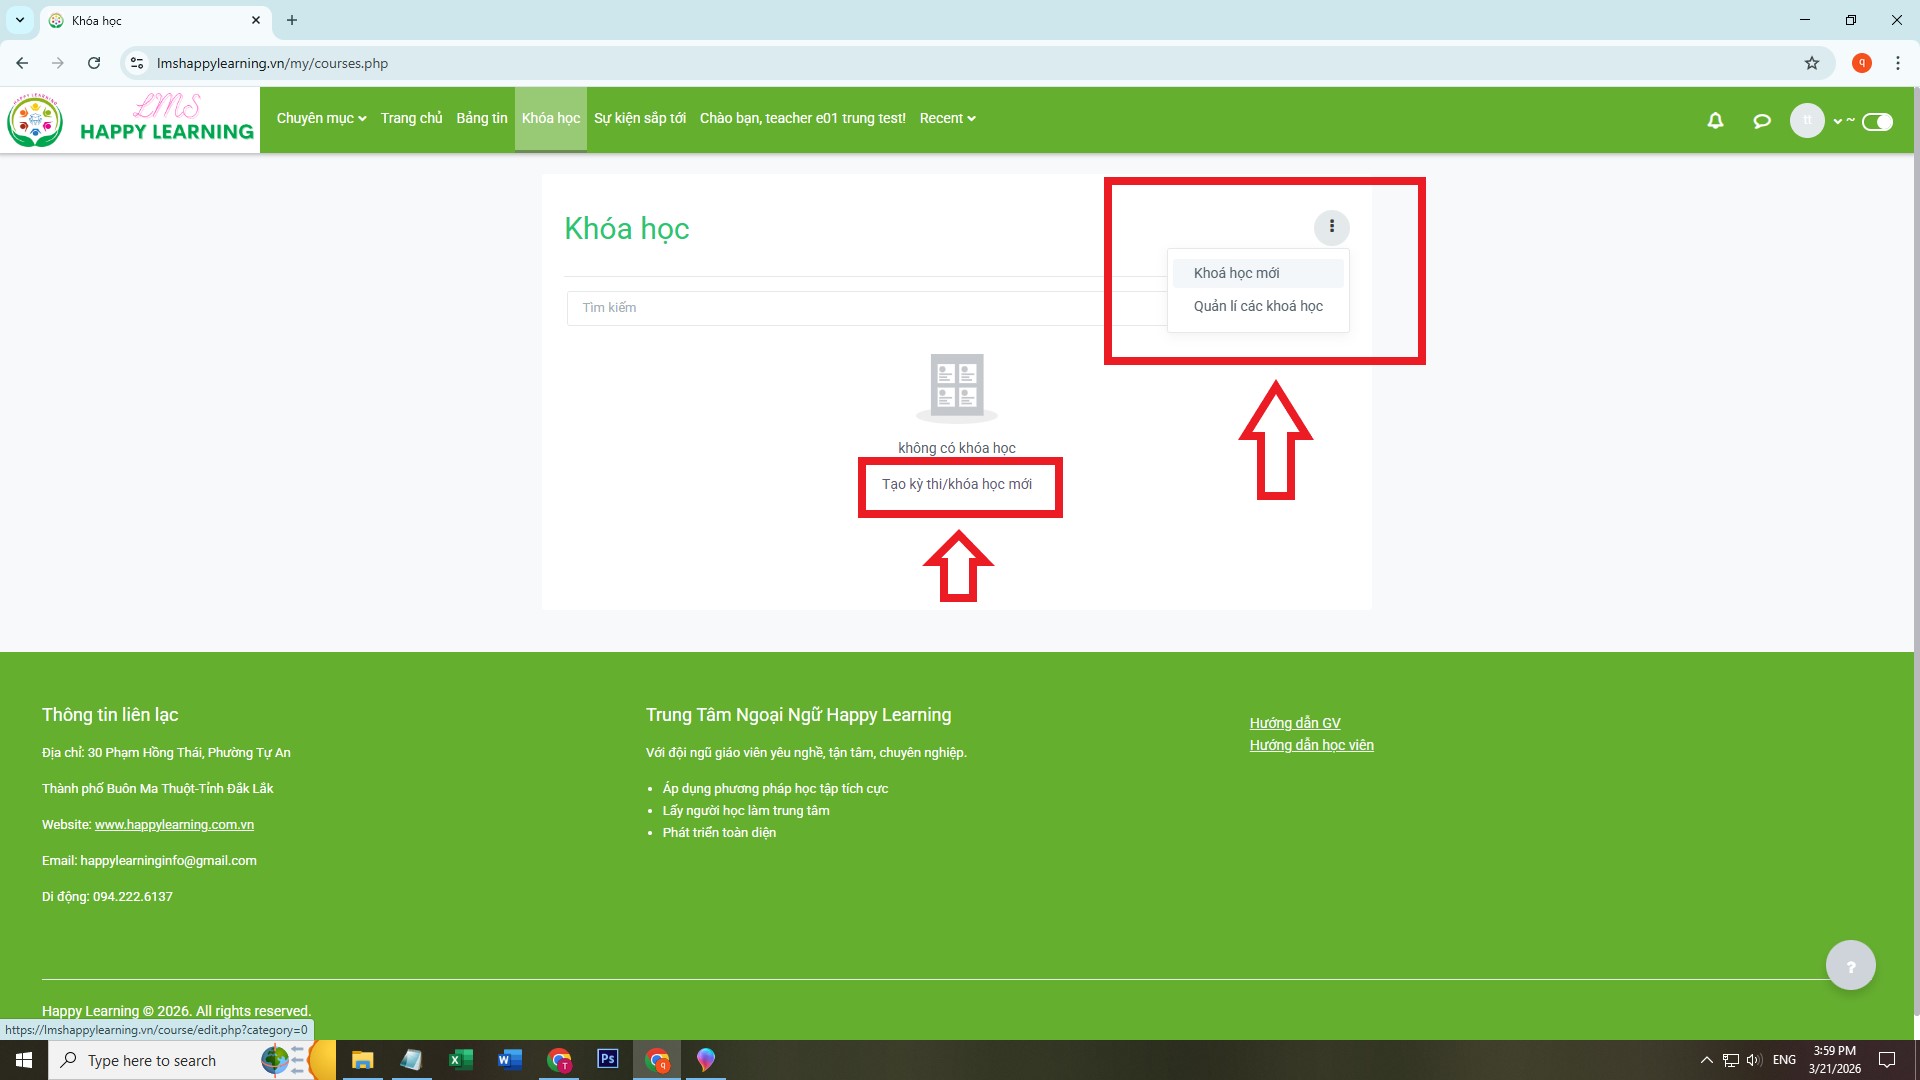Image resolution: width=1920 pixels, height=1080 pixels.
Task: Open www.happylearning.com.vn website link
Action: tap(174, 825)
